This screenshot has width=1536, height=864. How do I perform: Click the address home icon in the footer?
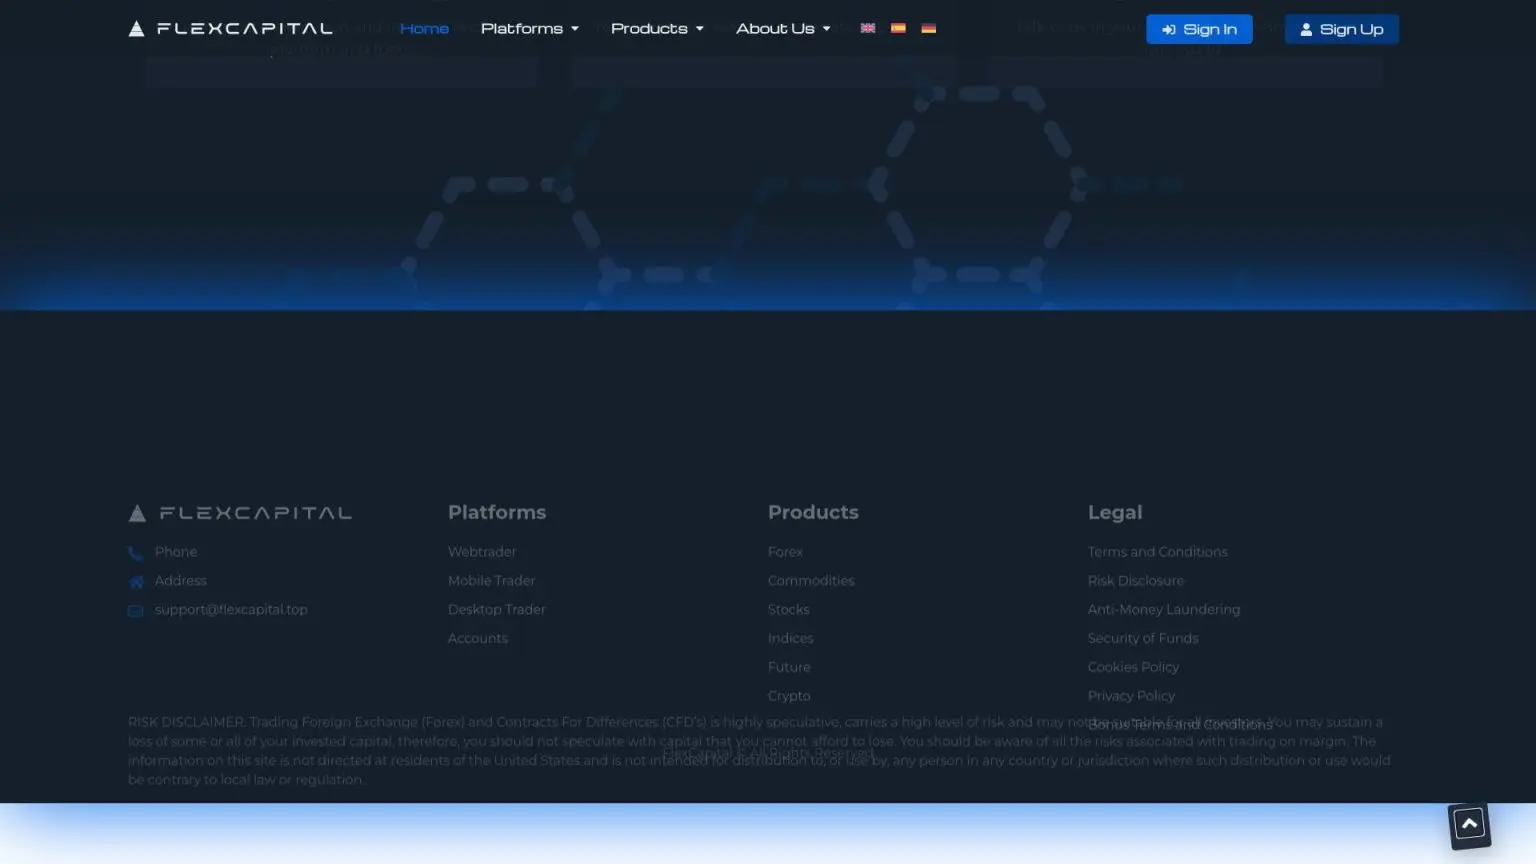136,582
